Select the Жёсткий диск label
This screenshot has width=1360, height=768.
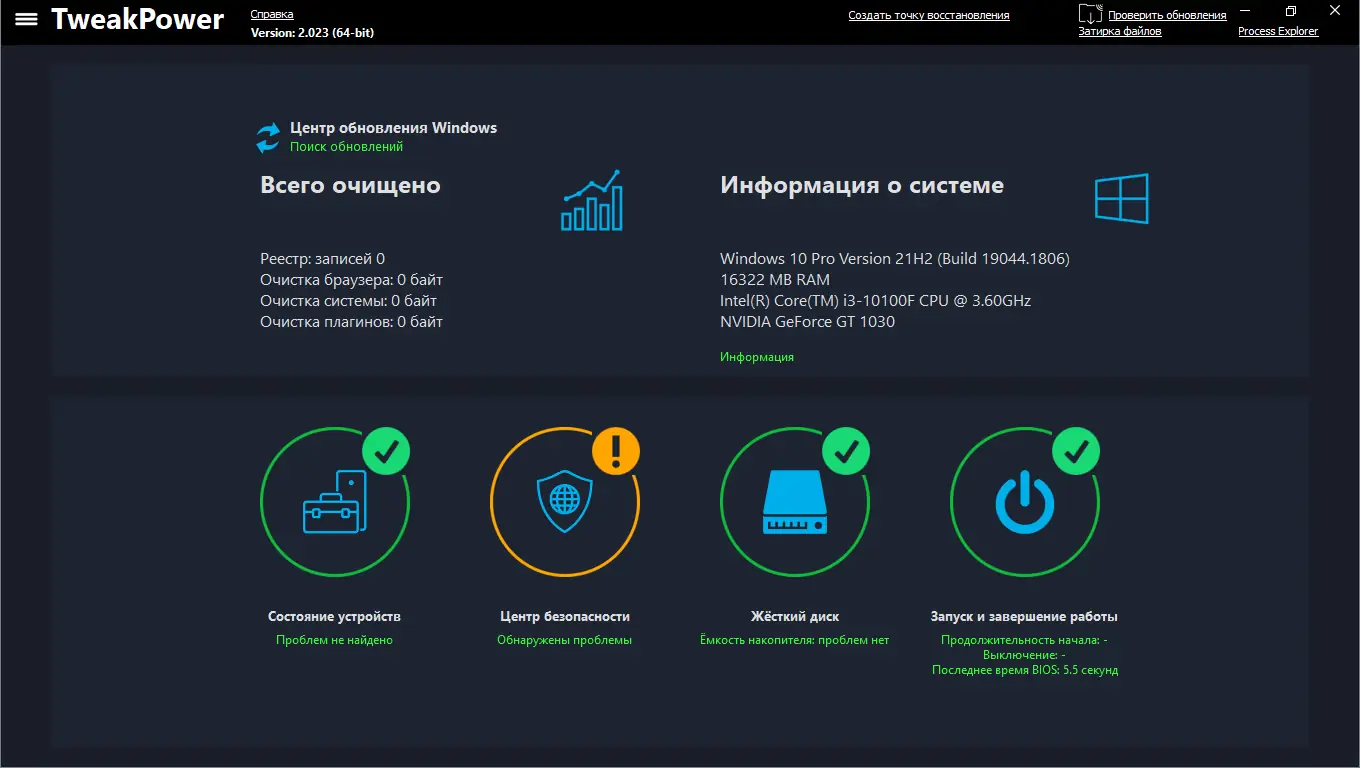tap(795, 617)
